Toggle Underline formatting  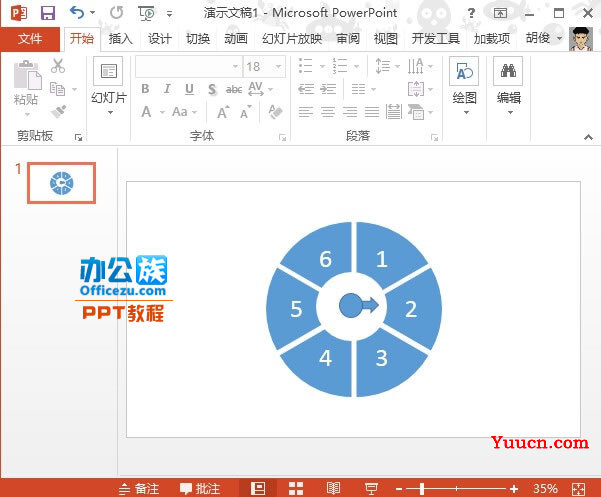point(189,89)
